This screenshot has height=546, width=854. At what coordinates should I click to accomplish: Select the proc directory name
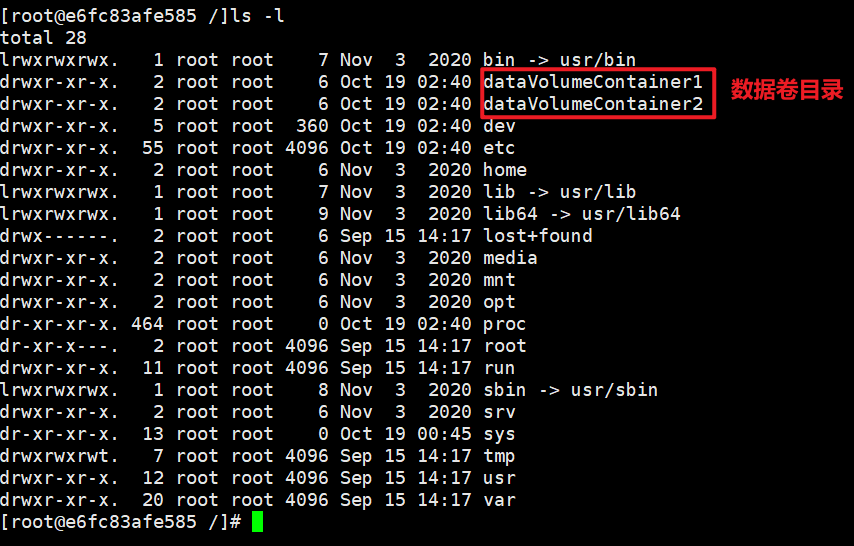click(504, 324)
